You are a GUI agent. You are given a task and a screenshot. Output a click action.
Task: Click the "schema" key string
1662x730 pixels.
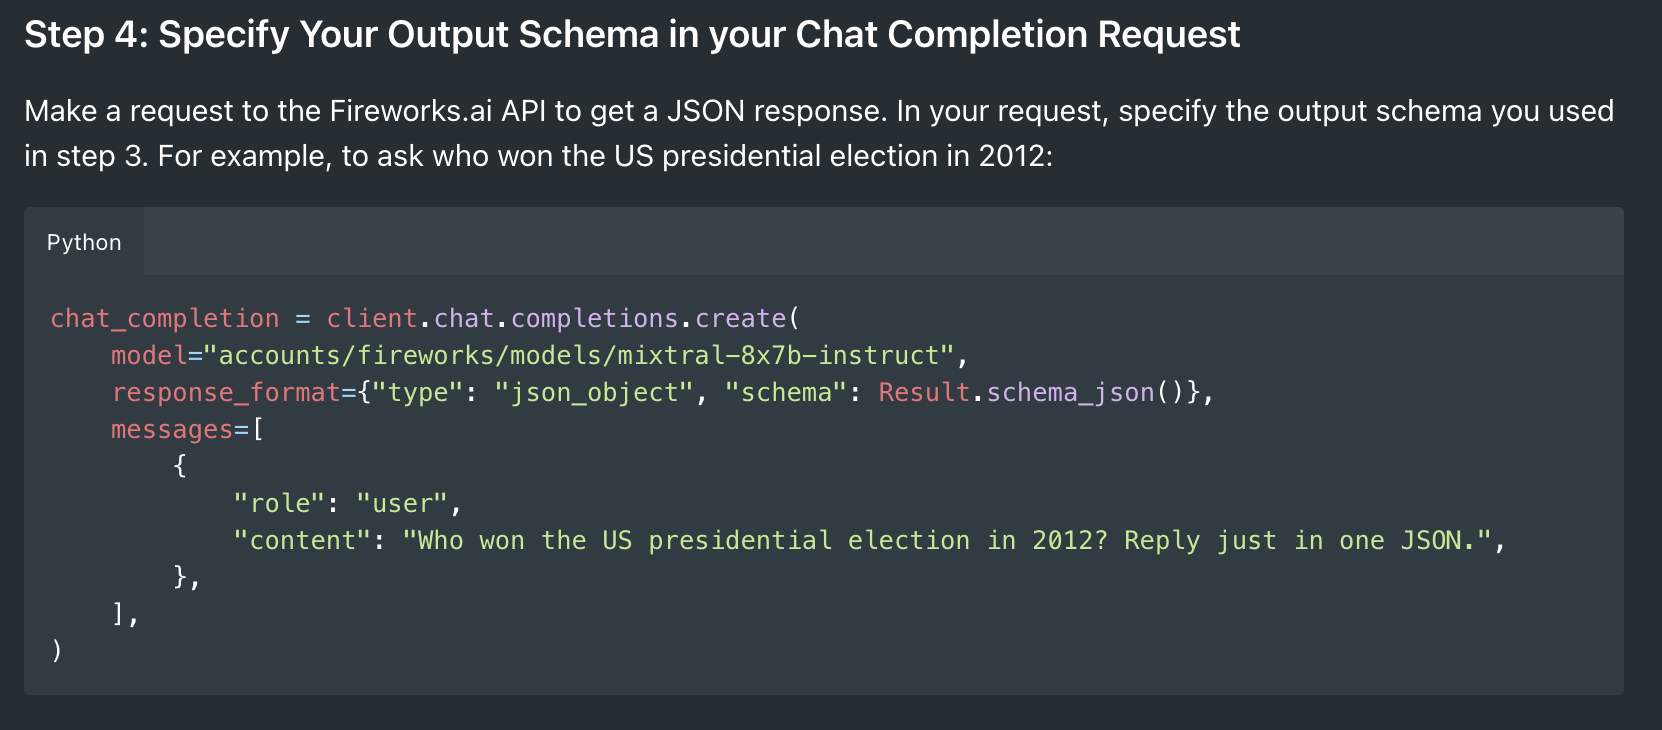pos(785,393)
